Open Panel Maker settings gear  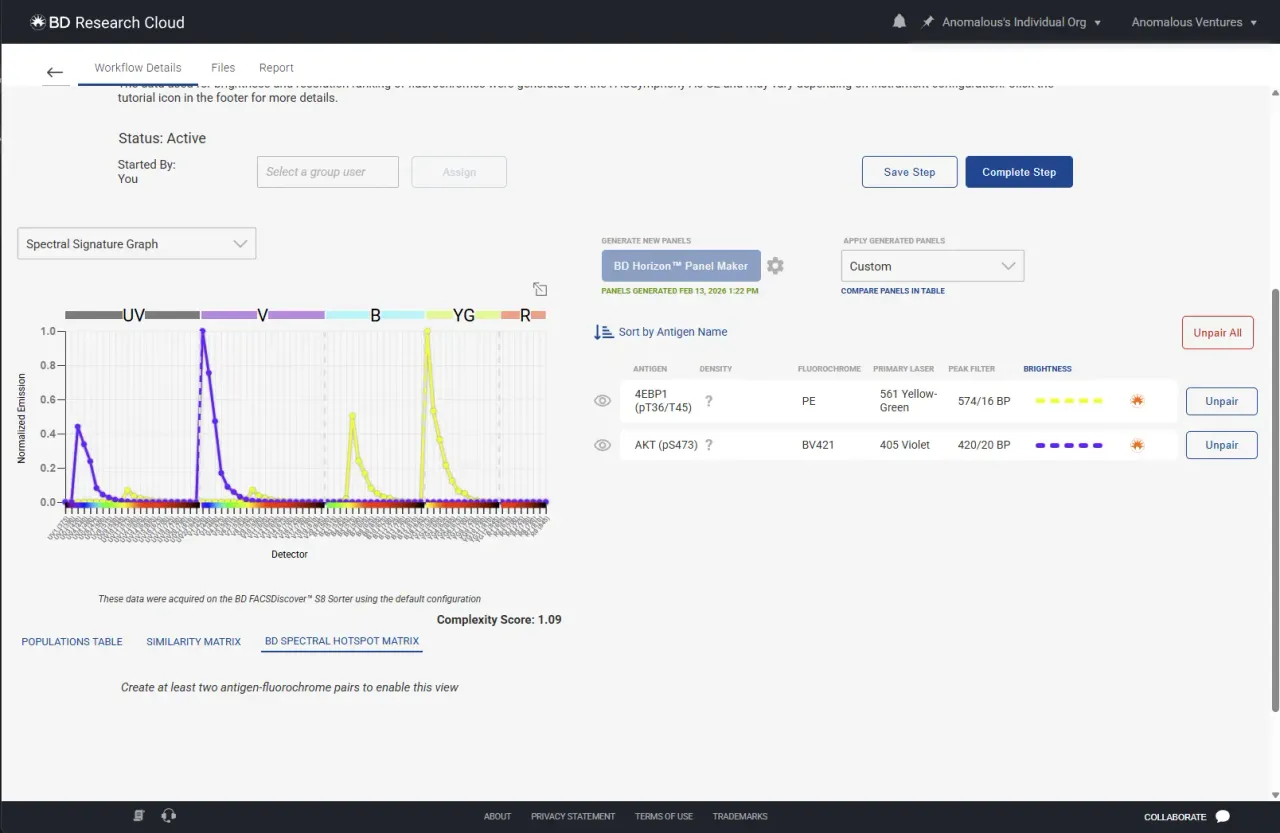775,266
